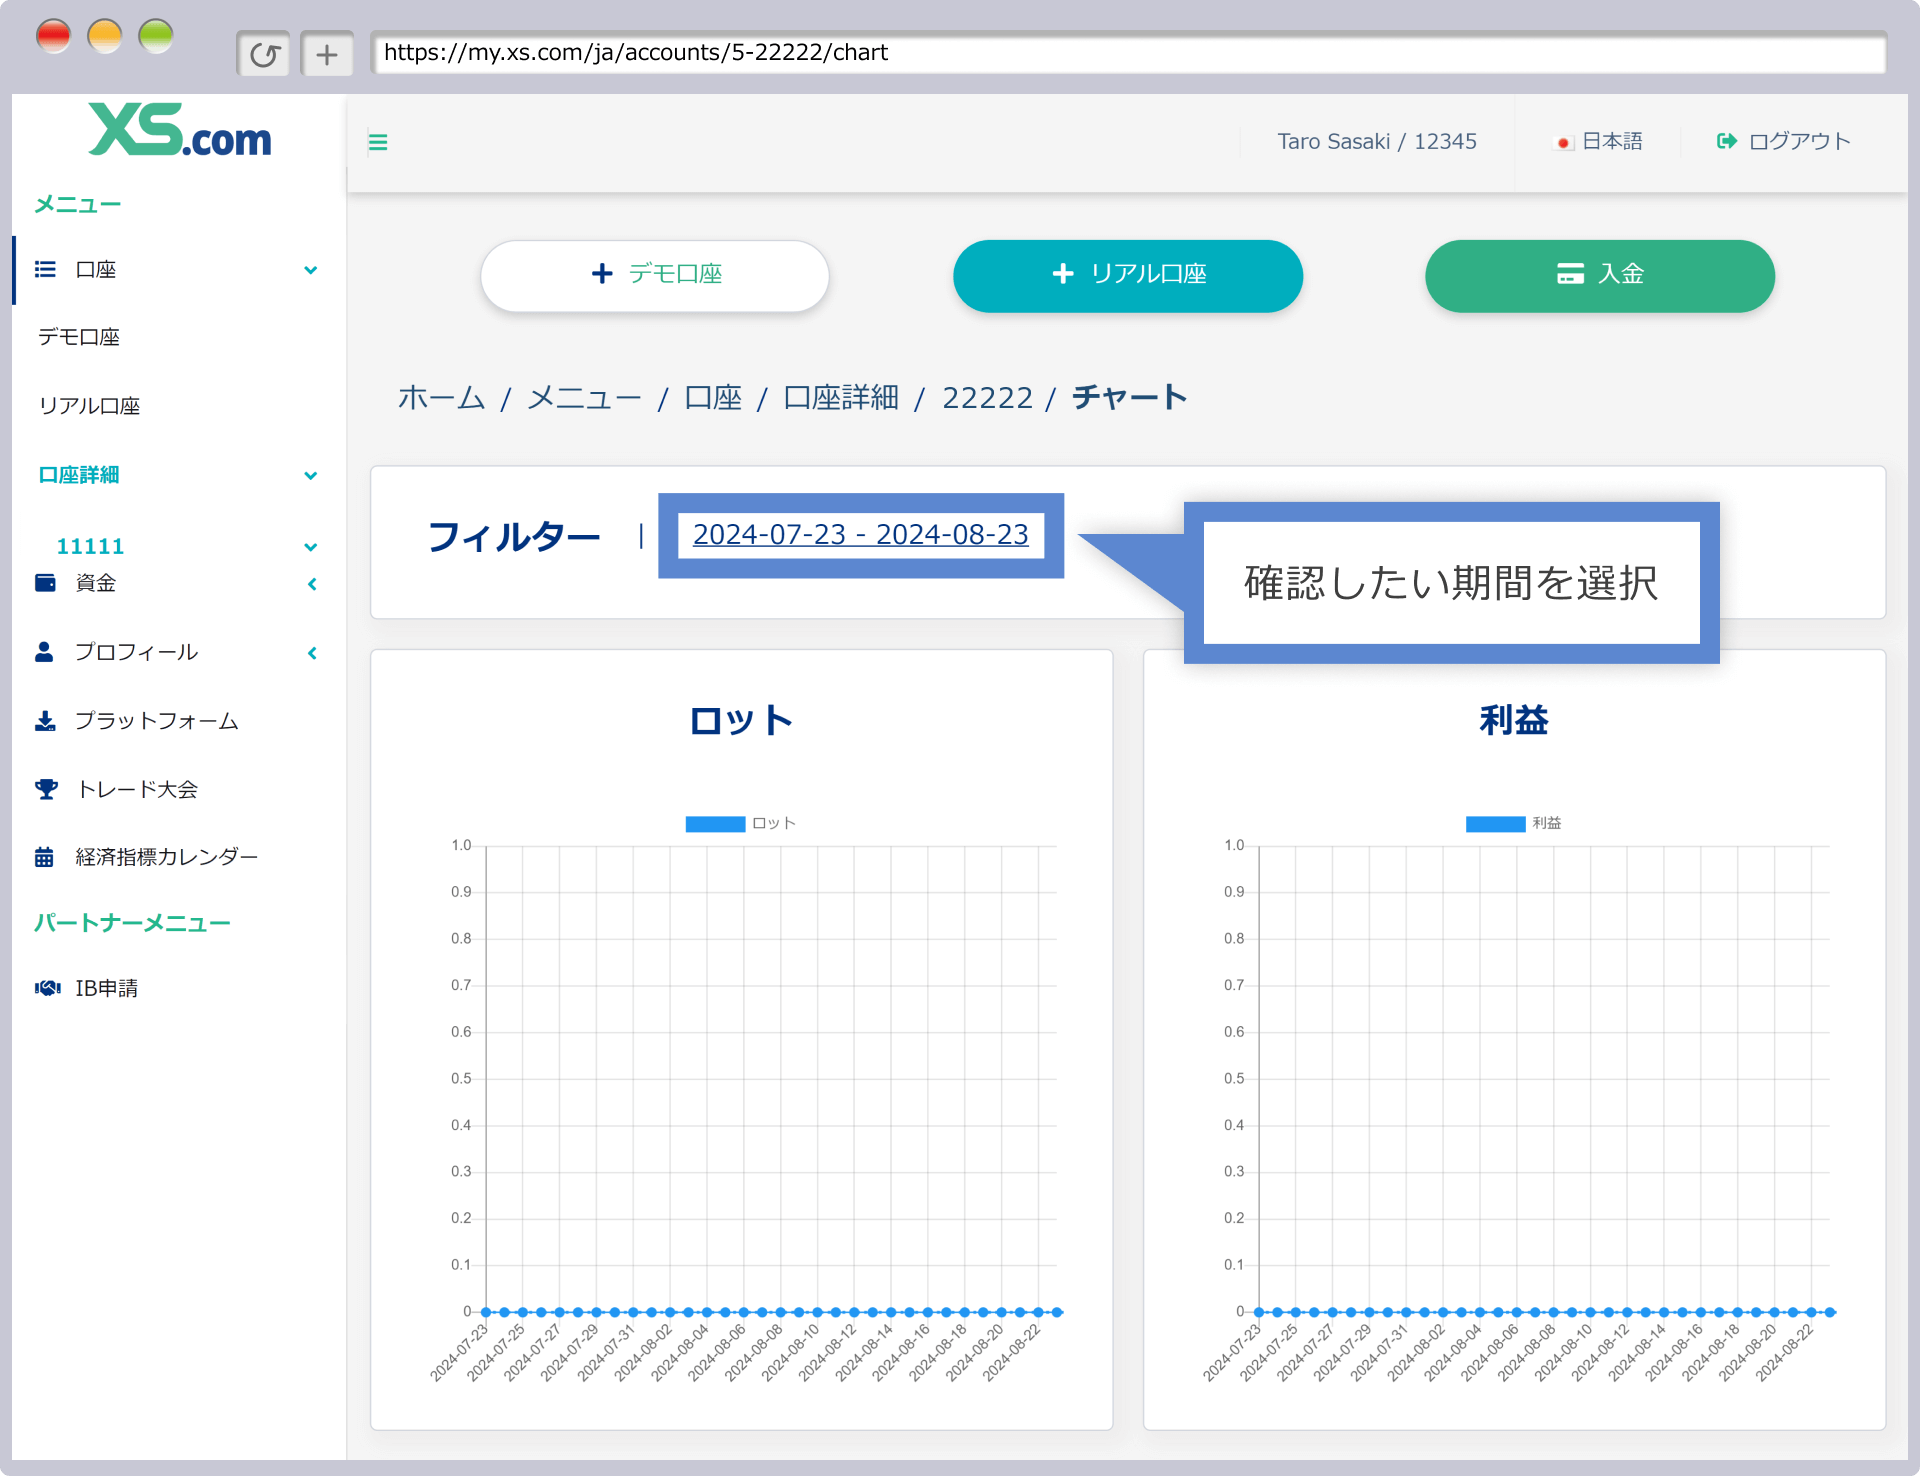The width and height of the screenshot is (1920, 1476).
Task: Open the リアル口座 sidebar item
Action: point(89,406)
